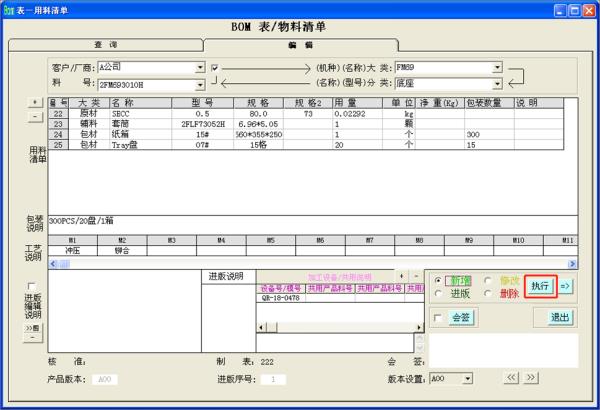Click the minus button beside 用料清单 grid

pos(37,116)
